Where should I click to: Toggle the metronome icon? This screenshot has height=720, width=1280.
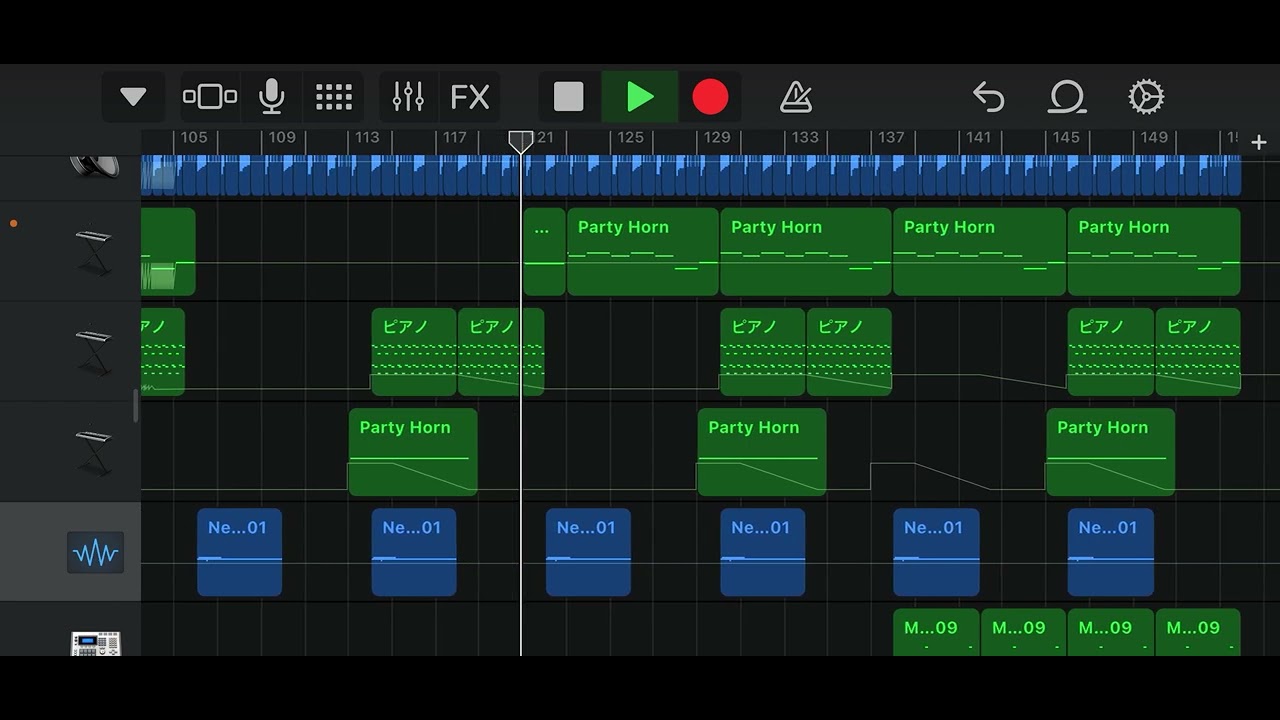pyautogui.click(x=796, y=97)
